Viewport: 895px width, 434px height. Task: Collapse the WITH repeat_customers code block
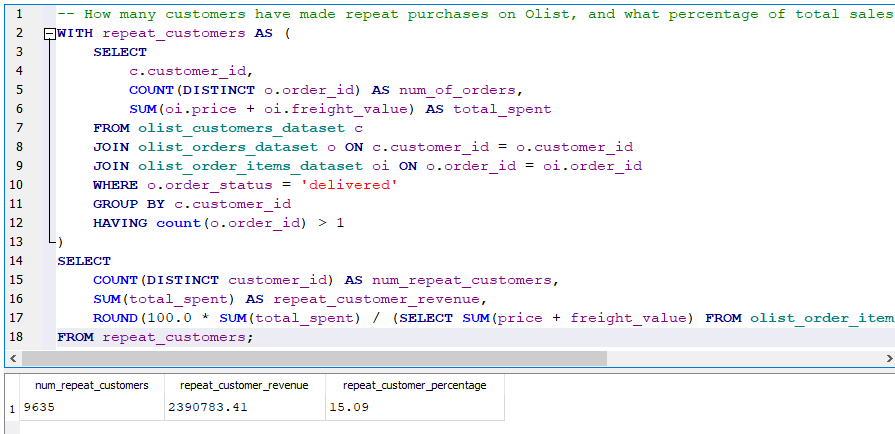click(50, 34)
